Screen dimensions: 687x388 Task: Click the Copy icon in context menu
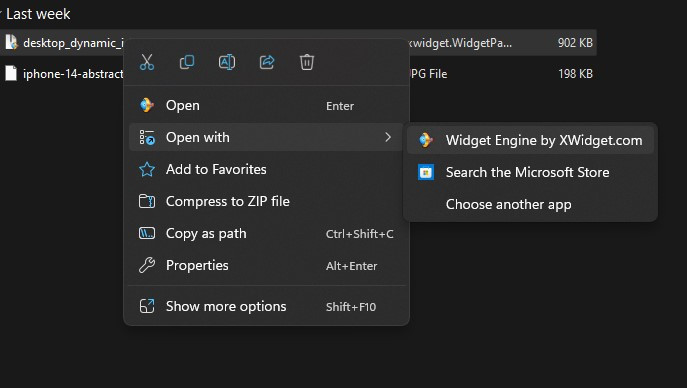click(187, 62)
